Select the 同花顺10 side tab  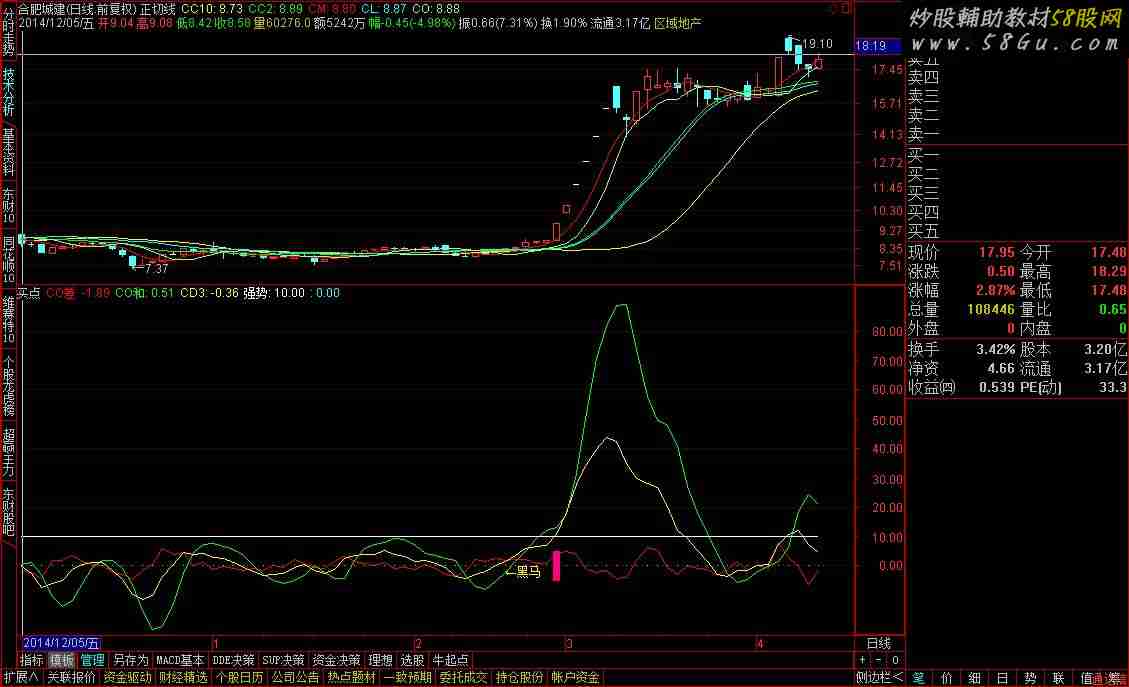[x=8, y=259]
